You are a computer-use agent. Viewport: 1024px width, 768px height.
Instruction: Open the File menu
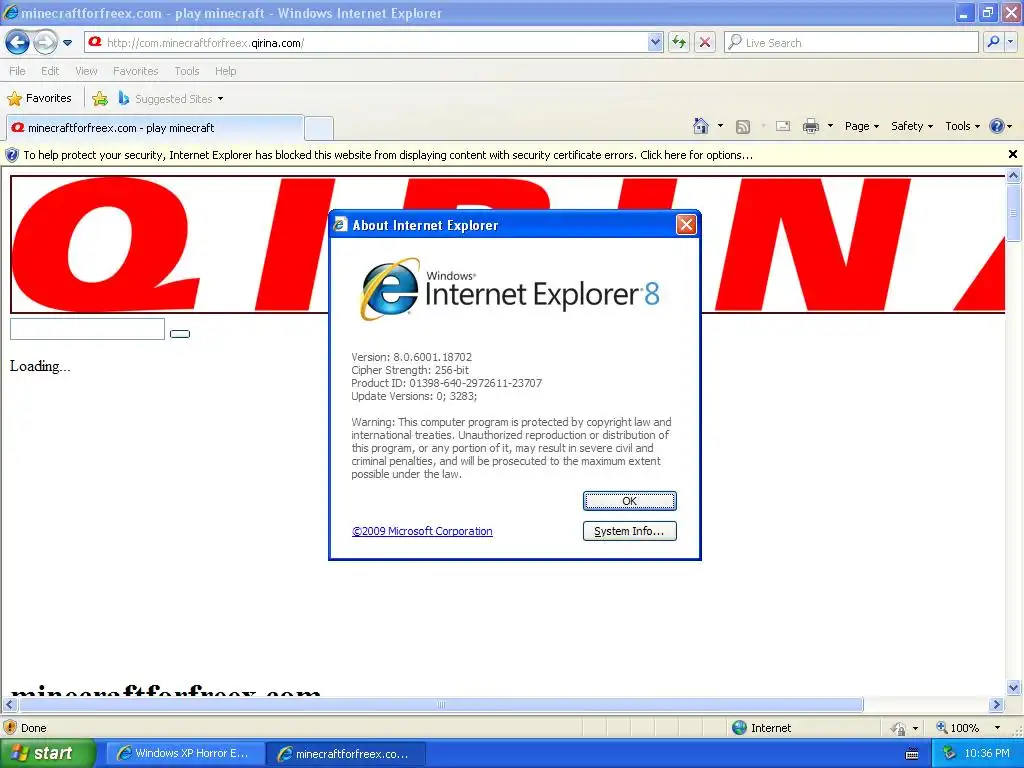click(18, 71)
